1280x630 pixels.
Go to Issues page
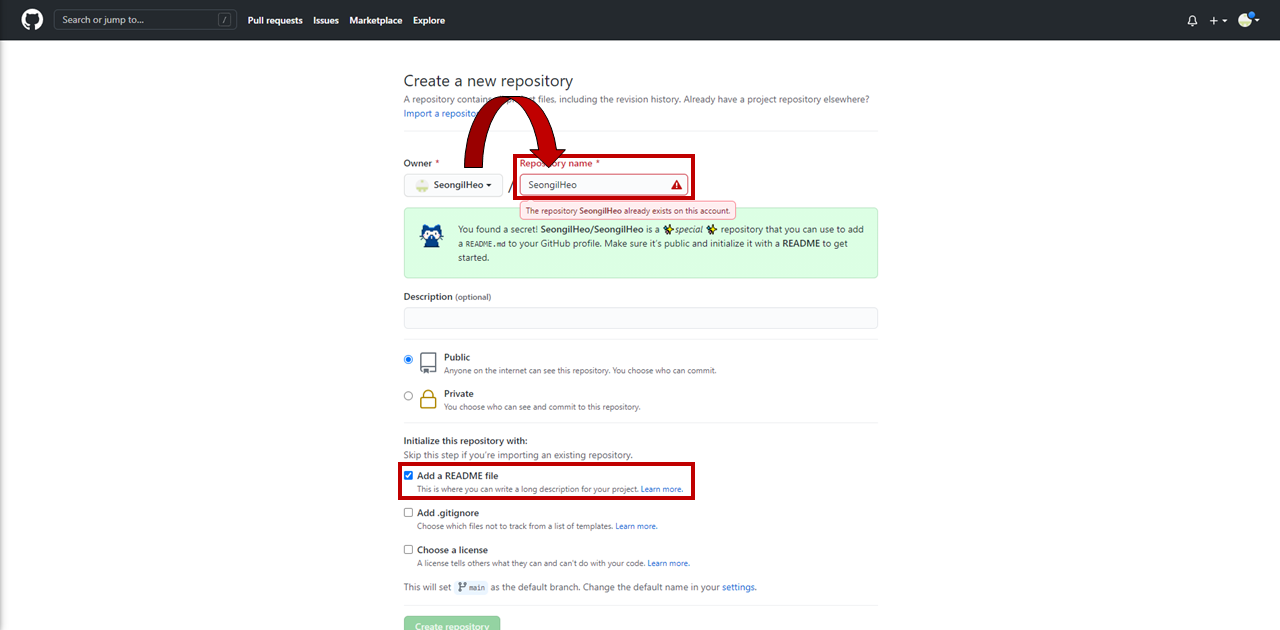tap(326, 20)
